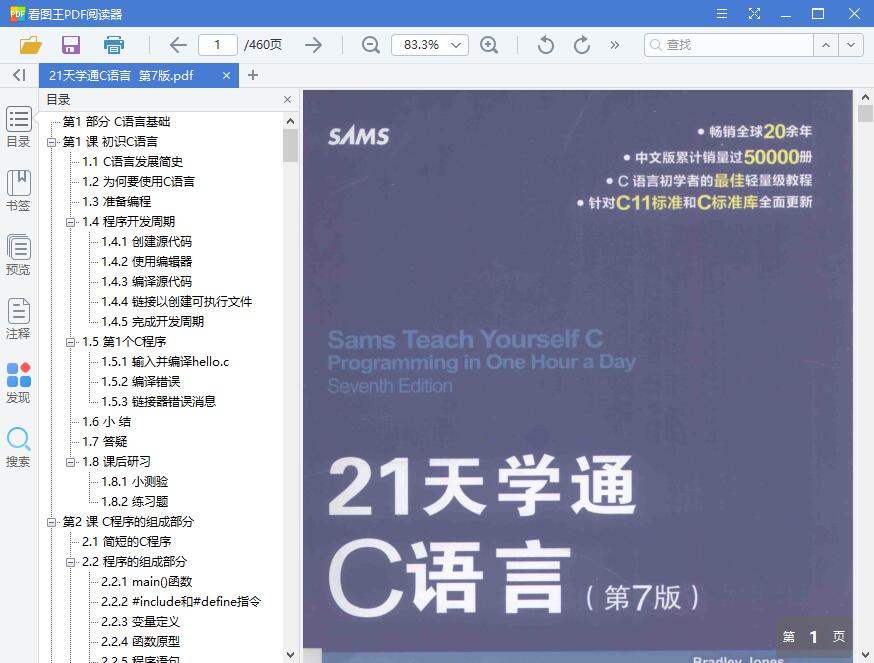Jump to 1.4.5 完成开发周期
The width and height of the screenshot is (874, 663).
click(153, 322)
